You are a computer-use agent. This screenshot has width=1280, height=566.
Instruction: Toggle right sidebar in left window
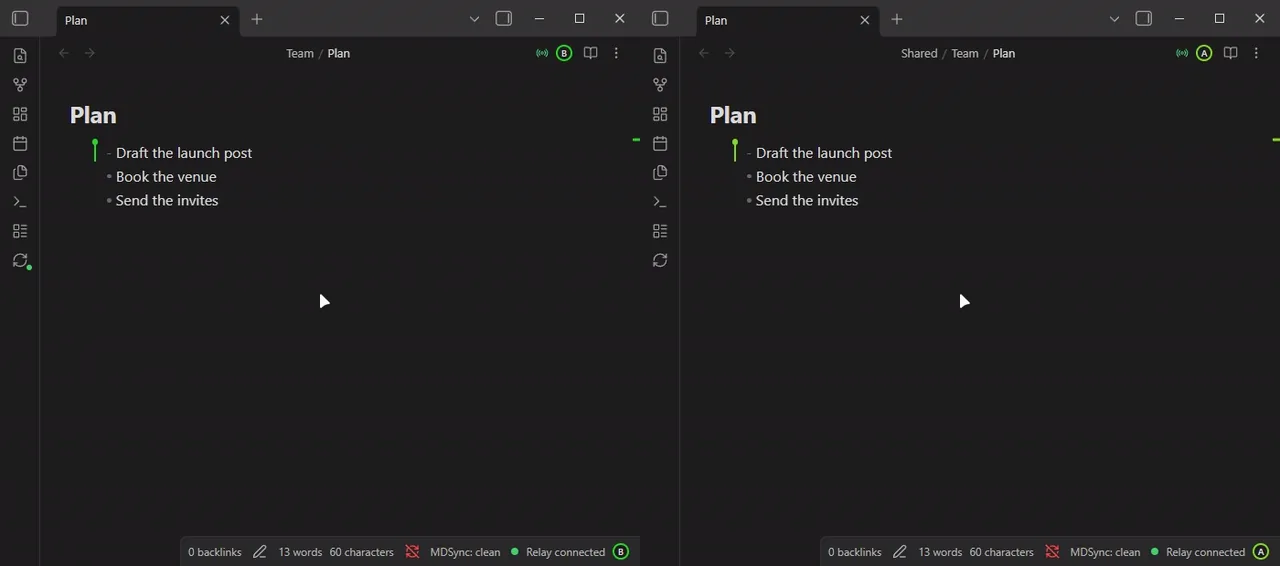(504, 19)
